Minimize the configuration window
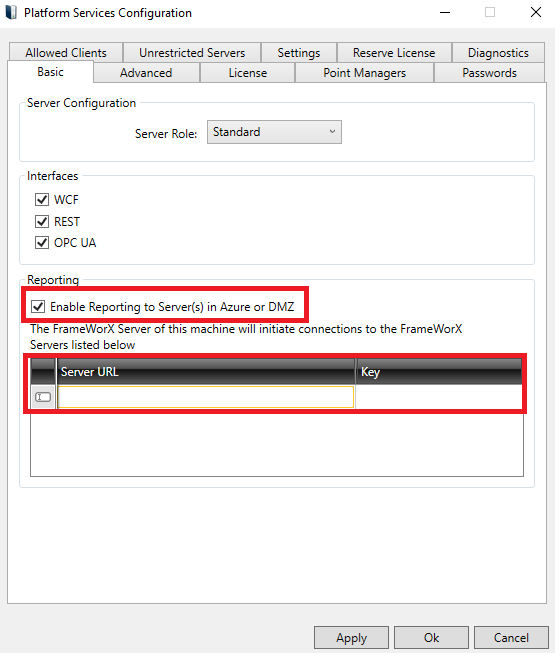This screenshot has height=664, width=560. [x=445, y=12]
